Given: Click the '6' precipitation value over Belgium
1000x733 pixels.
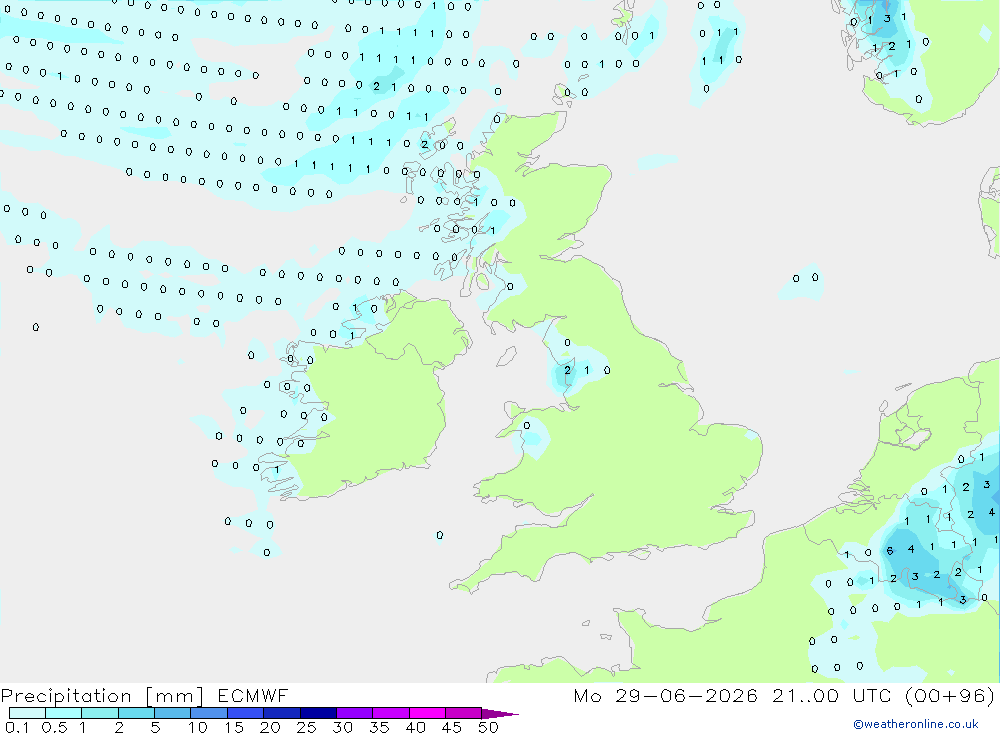Looking at the screenshot, I should click(x=890, y=551).
